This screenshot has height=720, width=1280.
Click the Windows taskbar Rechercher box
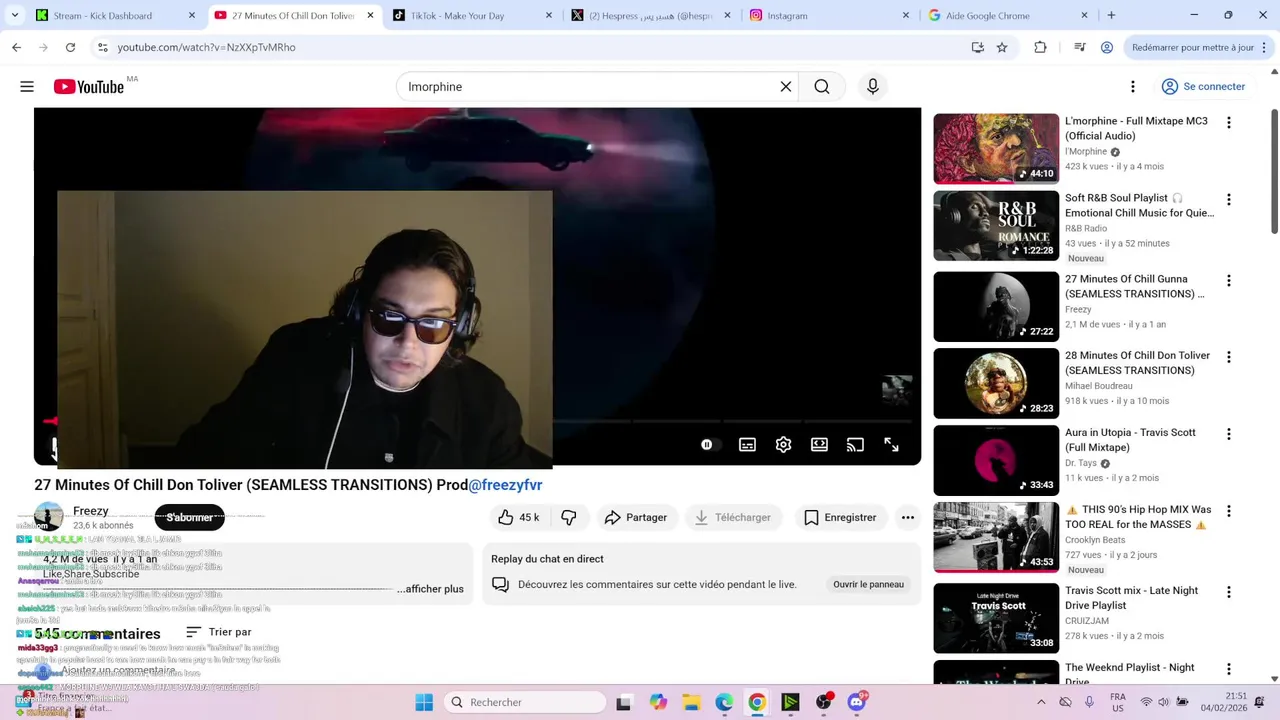[525, 702]
